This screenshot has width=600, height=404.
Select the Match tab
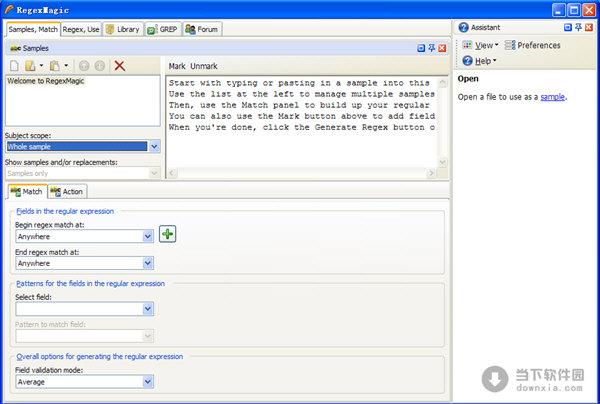pyautogui.click(x=27, y=192)
